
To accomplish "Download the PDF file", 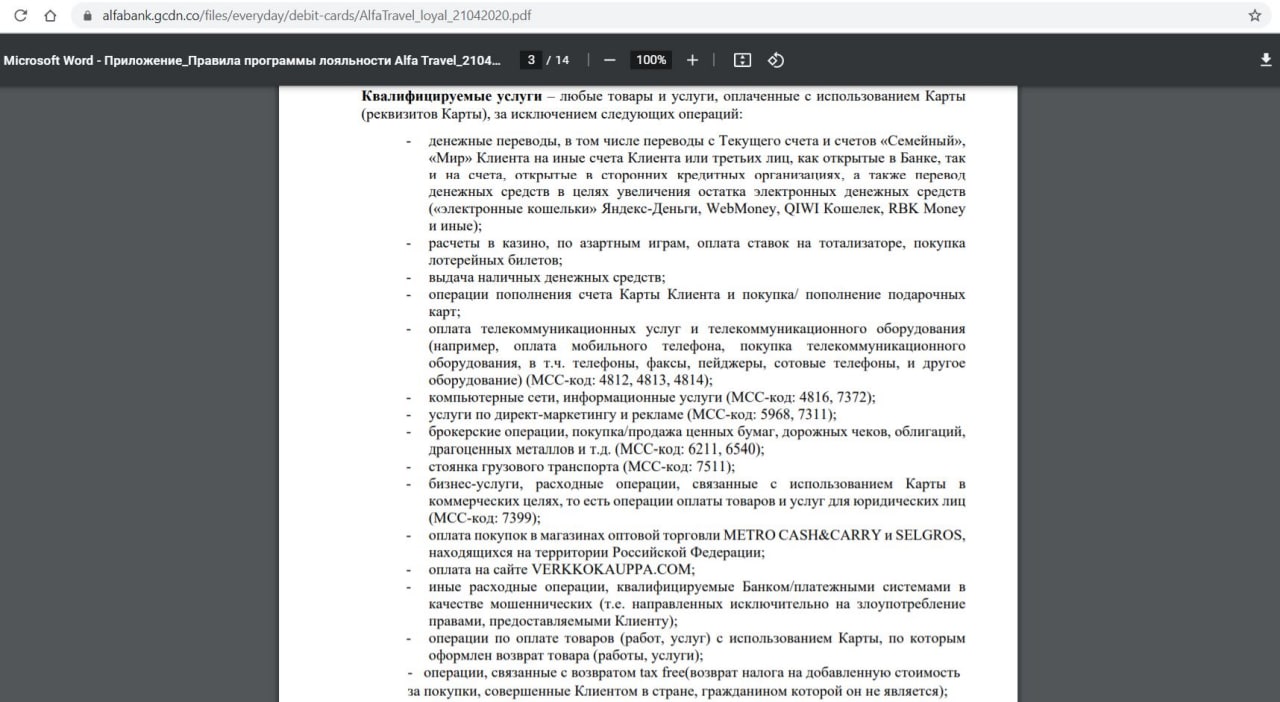I will [1266, 60].
